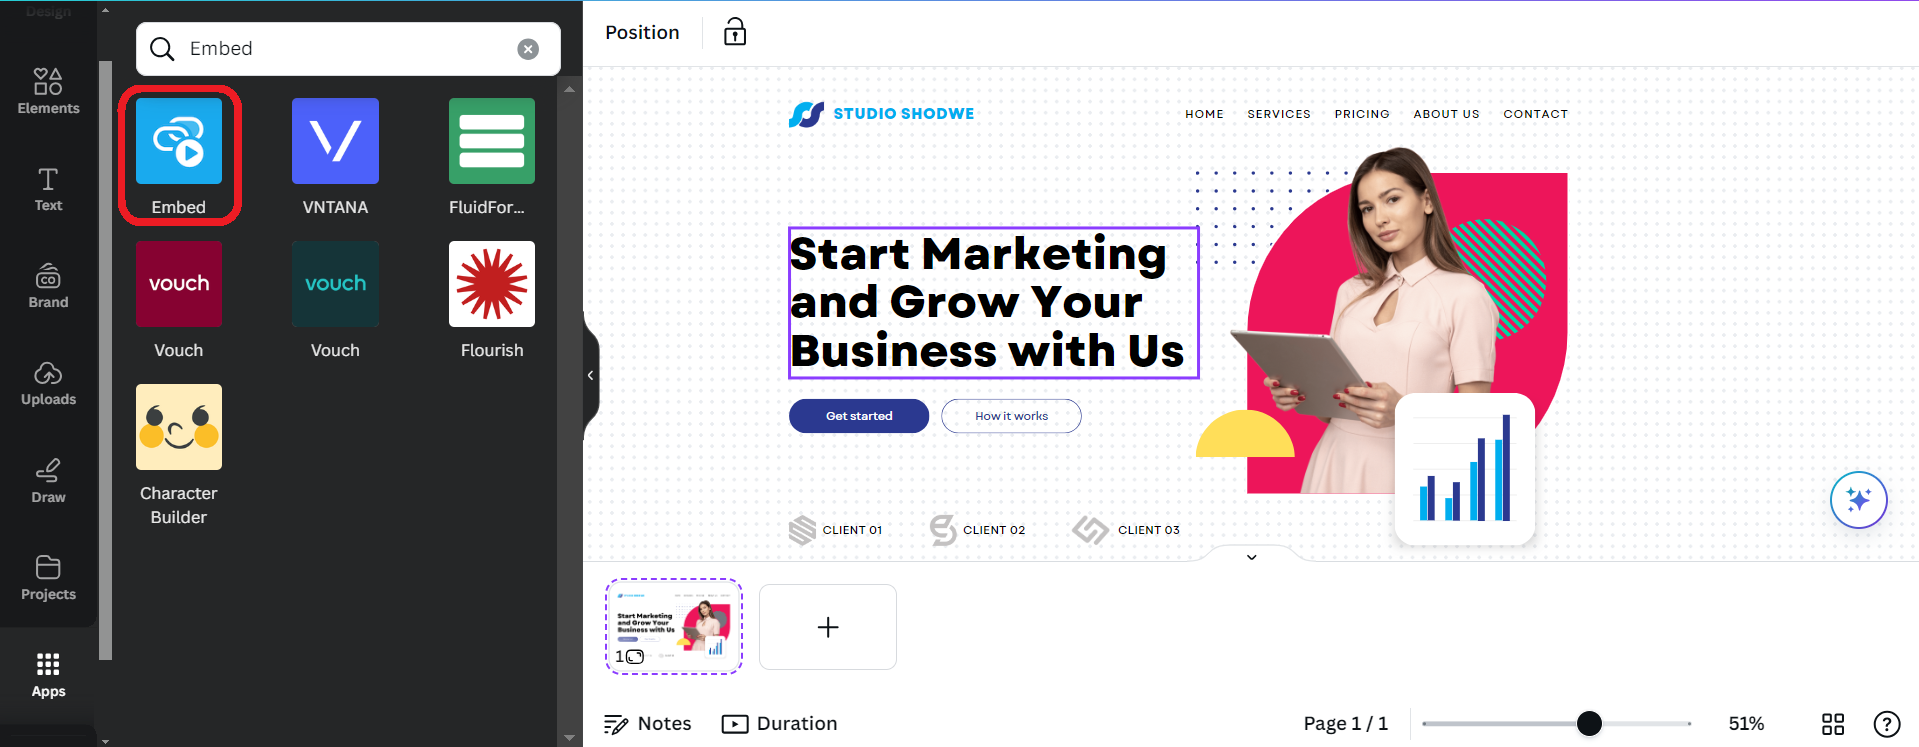Click the Get started button
Screen dimensions: 1919x747
858,416
